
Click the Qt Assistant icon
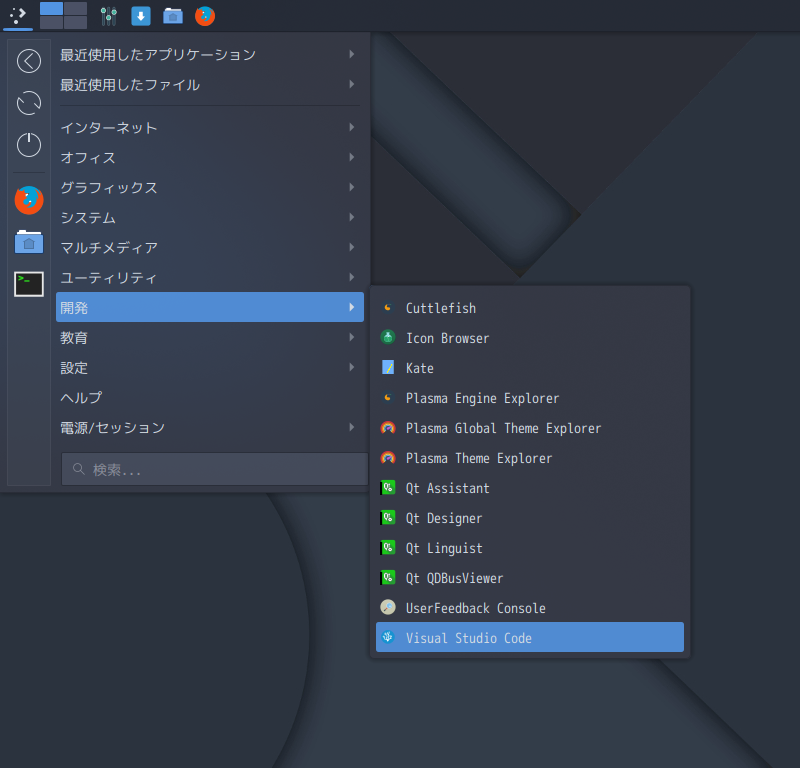point(388,488)
